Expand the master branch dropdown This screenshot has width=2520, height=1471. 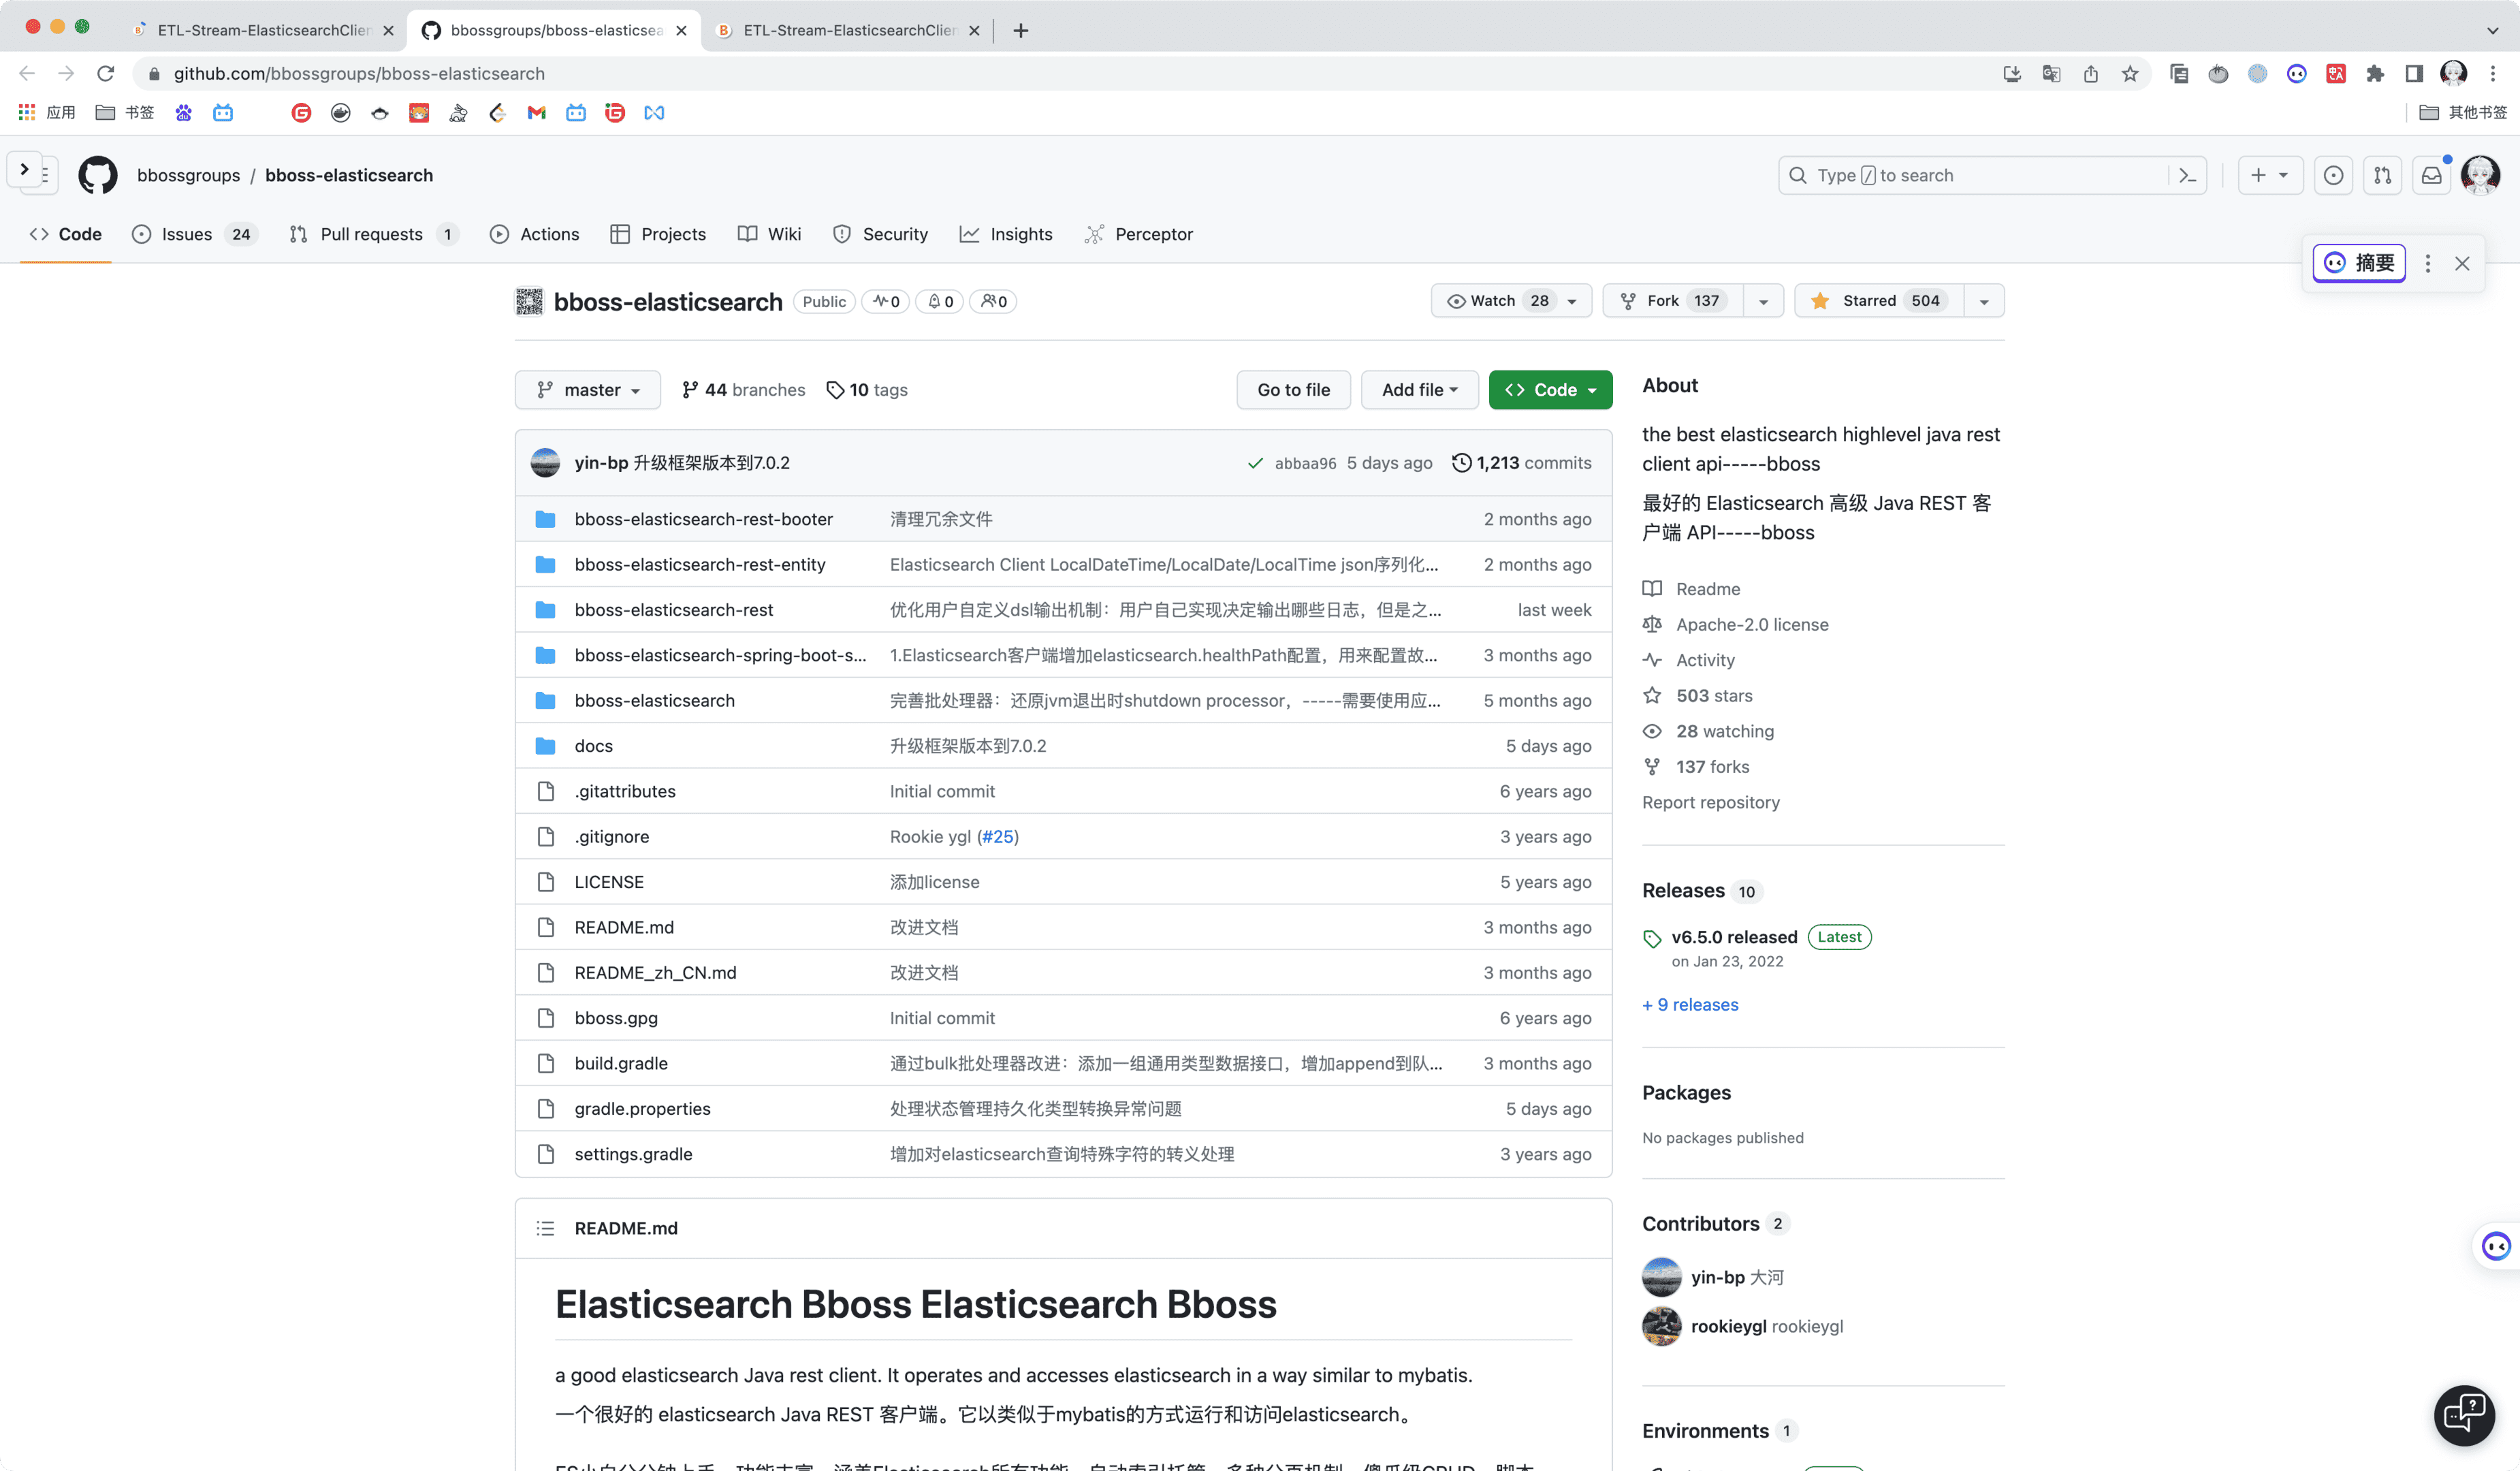pyautogui.click(x=588, y=390)
